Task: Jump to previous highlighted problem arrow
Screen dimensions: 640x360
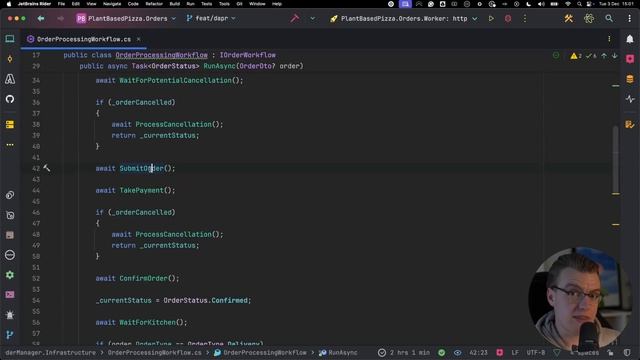Action: point(604,56)
